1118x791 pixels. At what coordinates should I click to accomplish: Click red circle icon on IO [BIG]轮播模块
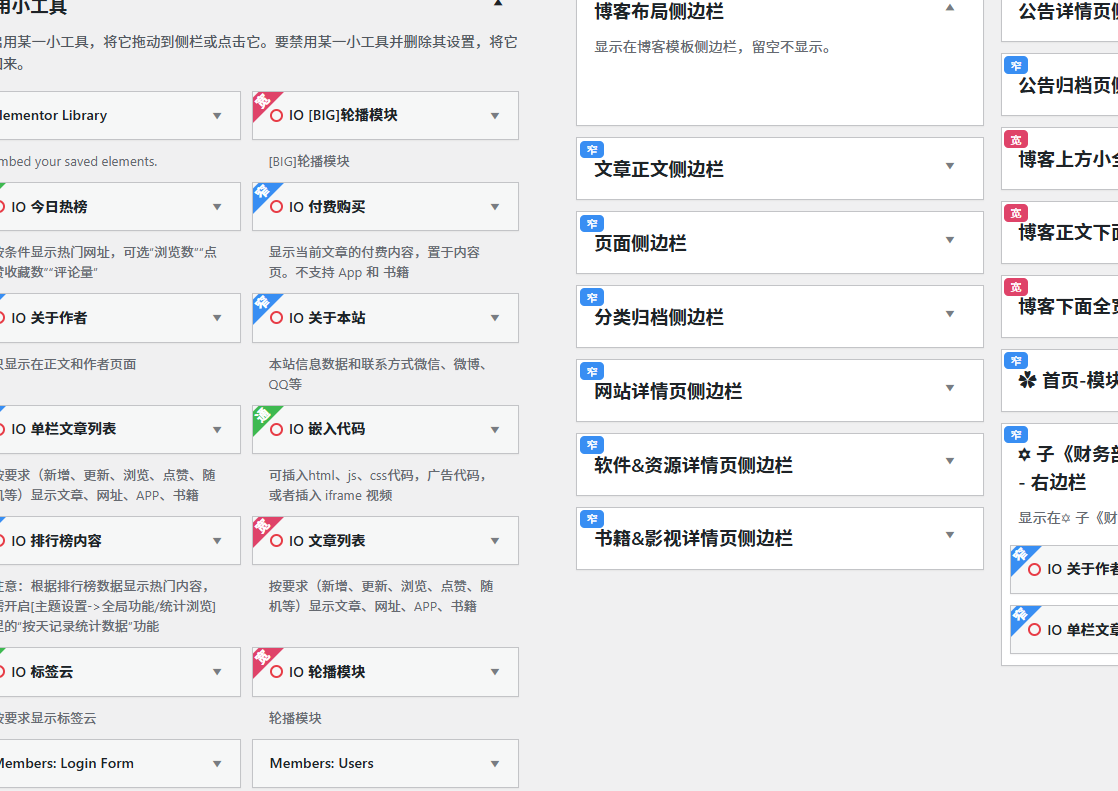coord(277,116)
